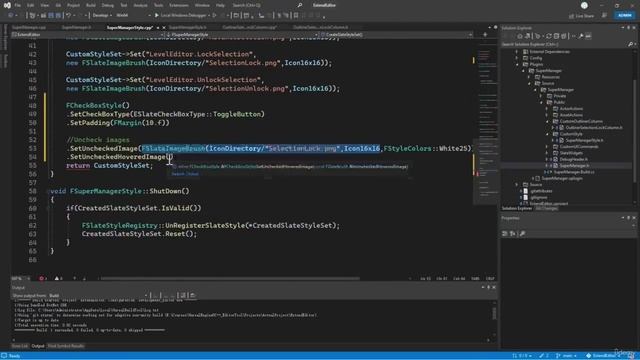The image size is (640, 360).
Task: Open Show output from Build dropdown
Action: tap(98, 295)
